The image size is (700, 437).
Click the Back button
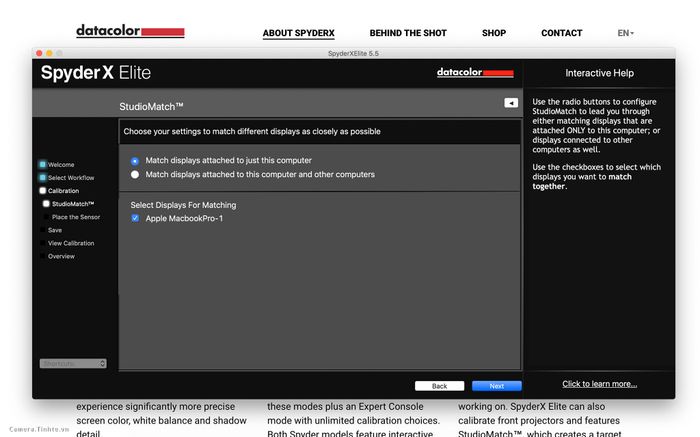(x=439, y=386)
